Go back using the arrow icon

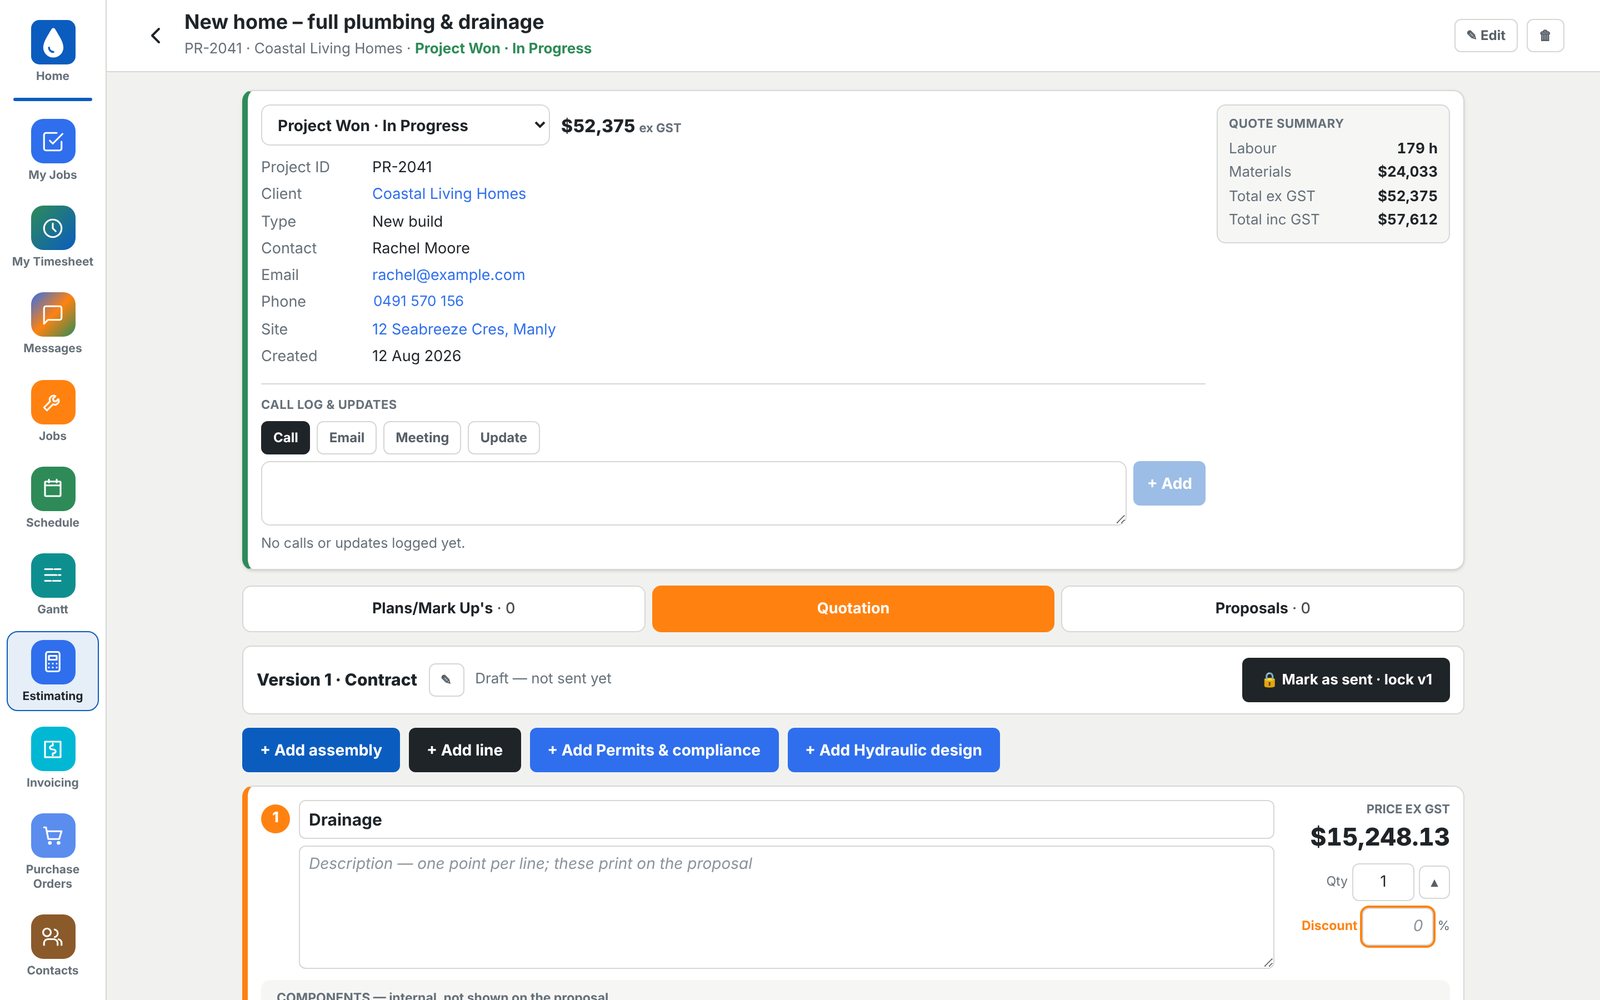pyautogui.click(x=155, y=36)
